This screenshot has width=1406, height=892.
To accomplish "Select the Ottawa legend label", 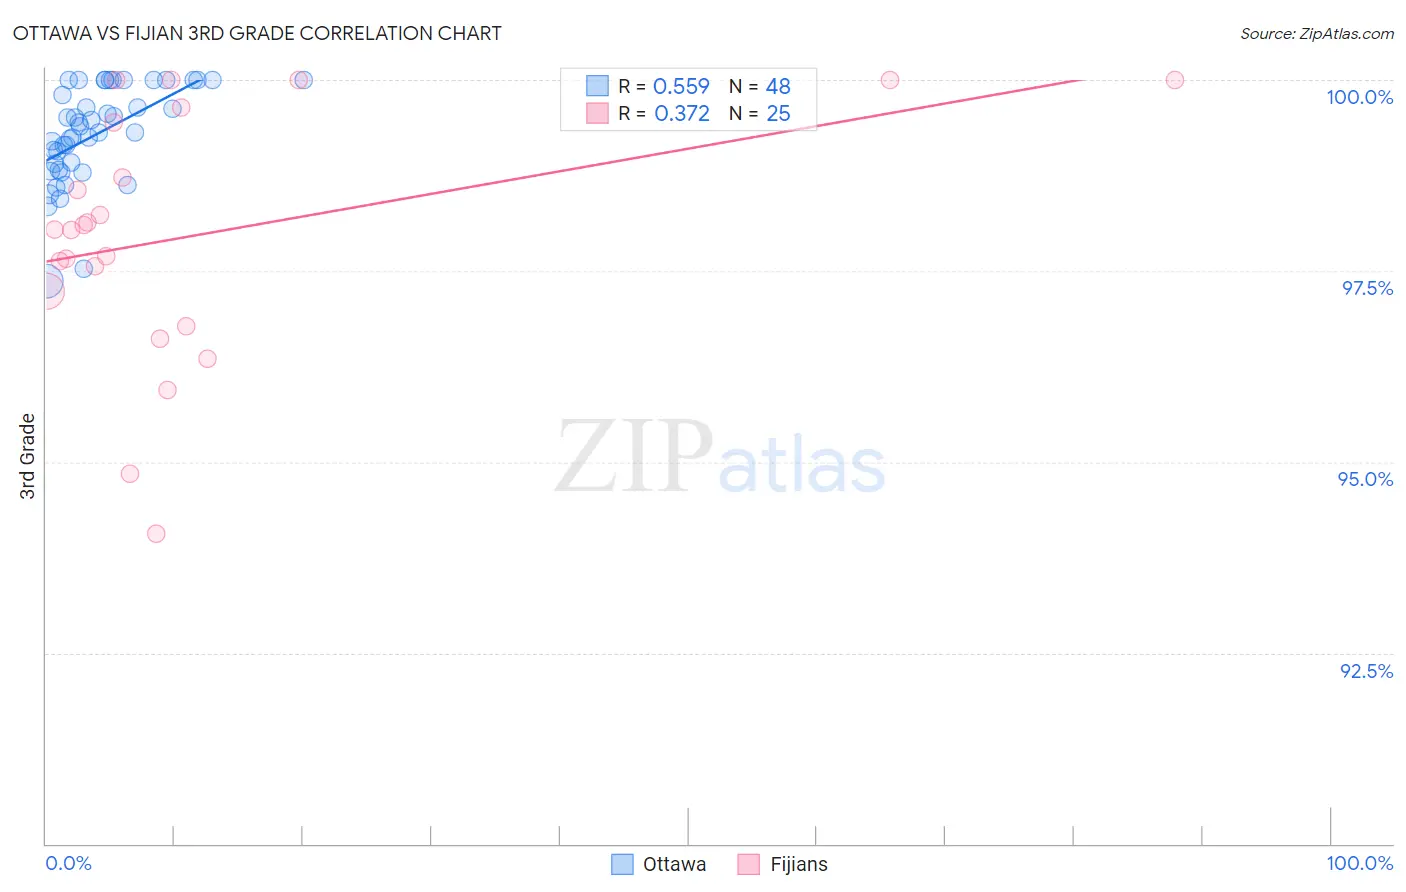I will tap(674, 864).
